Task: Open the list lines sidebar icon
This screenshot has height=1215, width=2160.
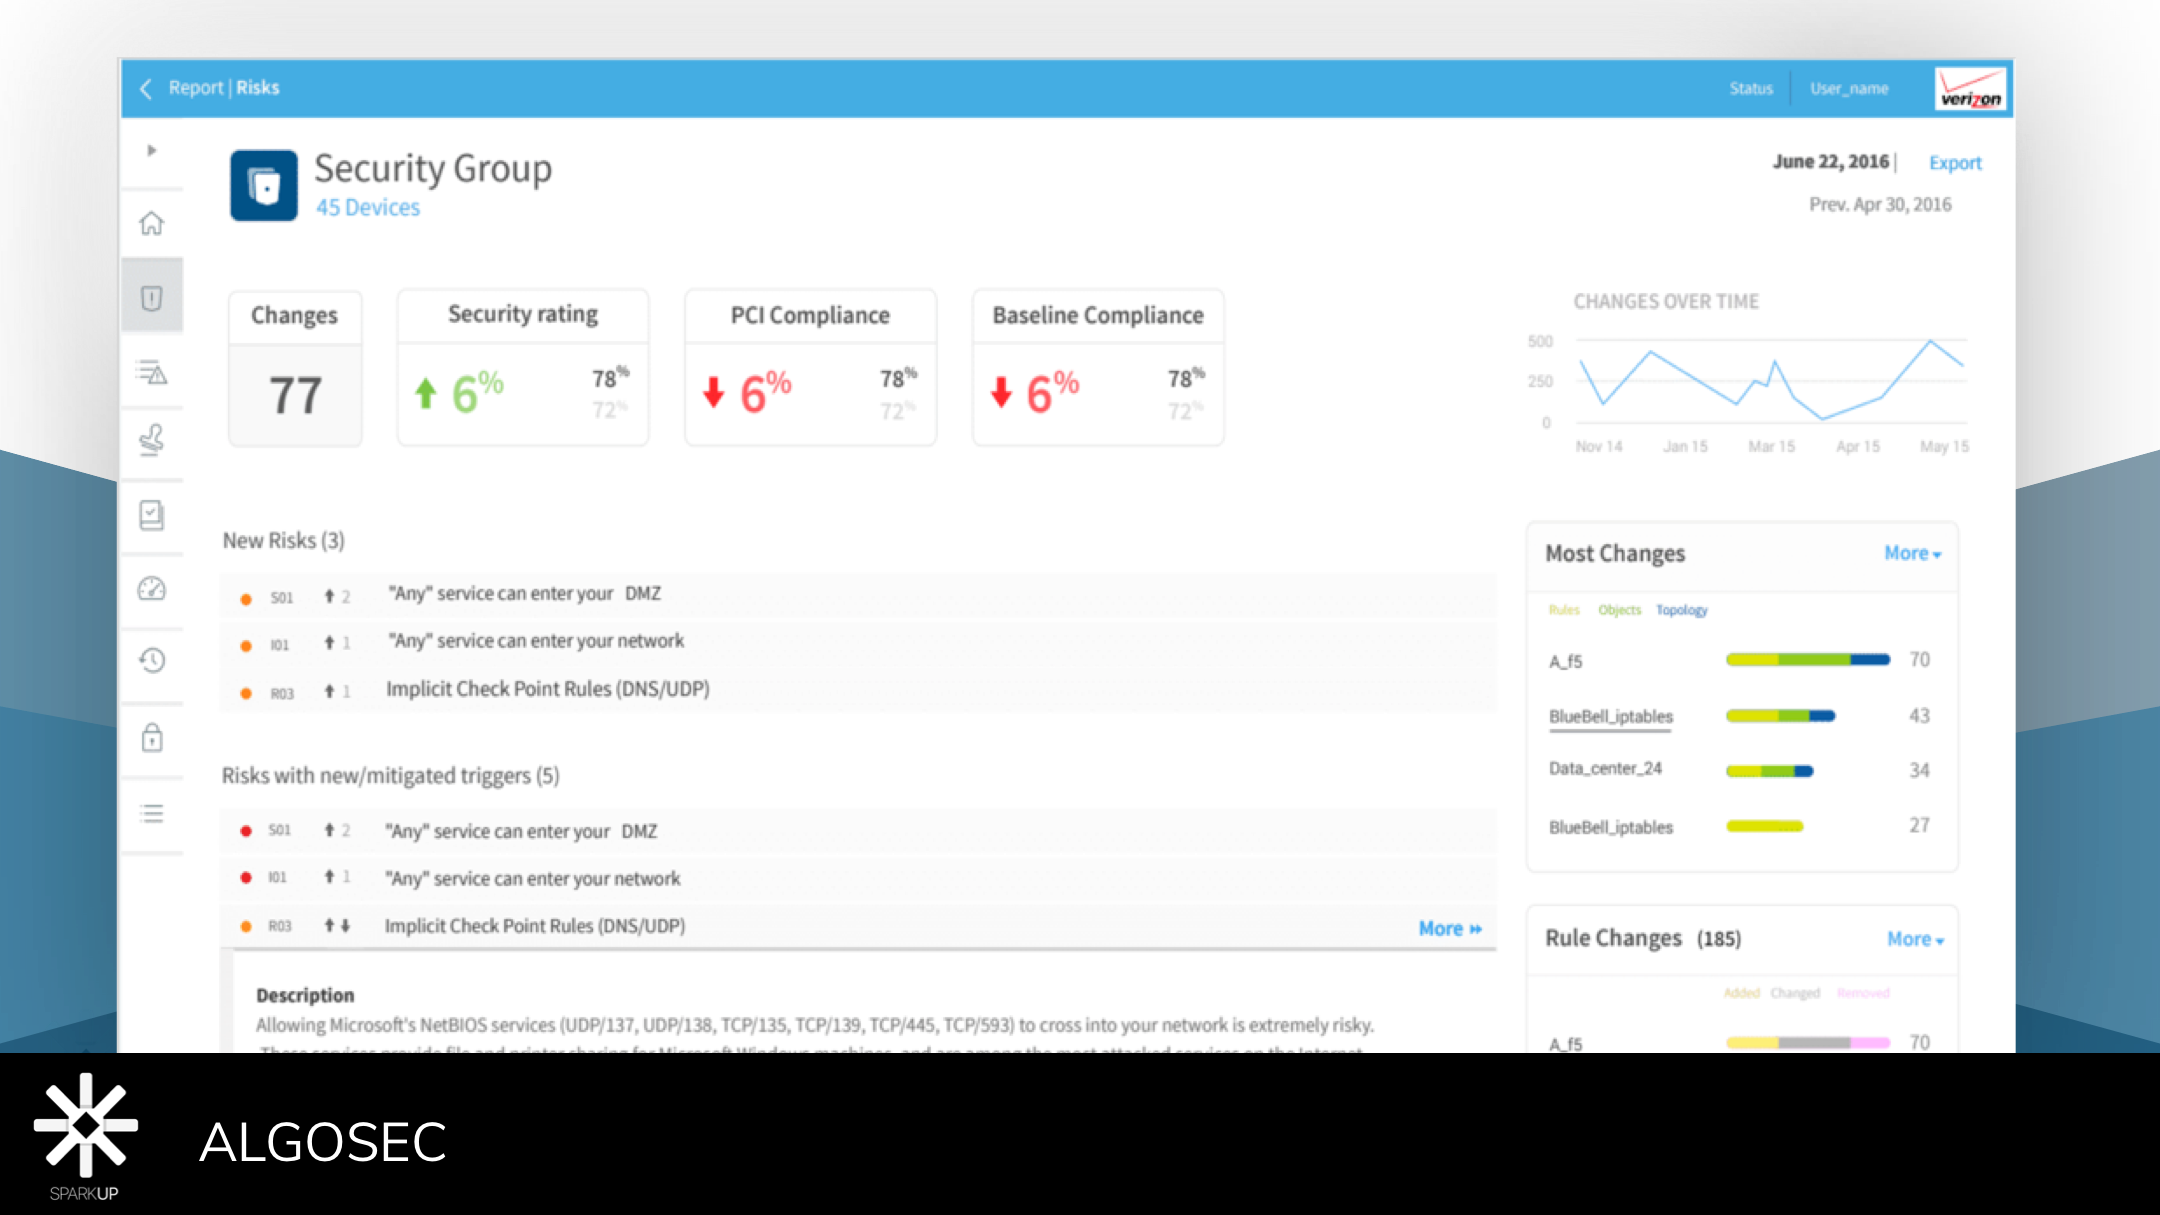Action: (152, 814)
